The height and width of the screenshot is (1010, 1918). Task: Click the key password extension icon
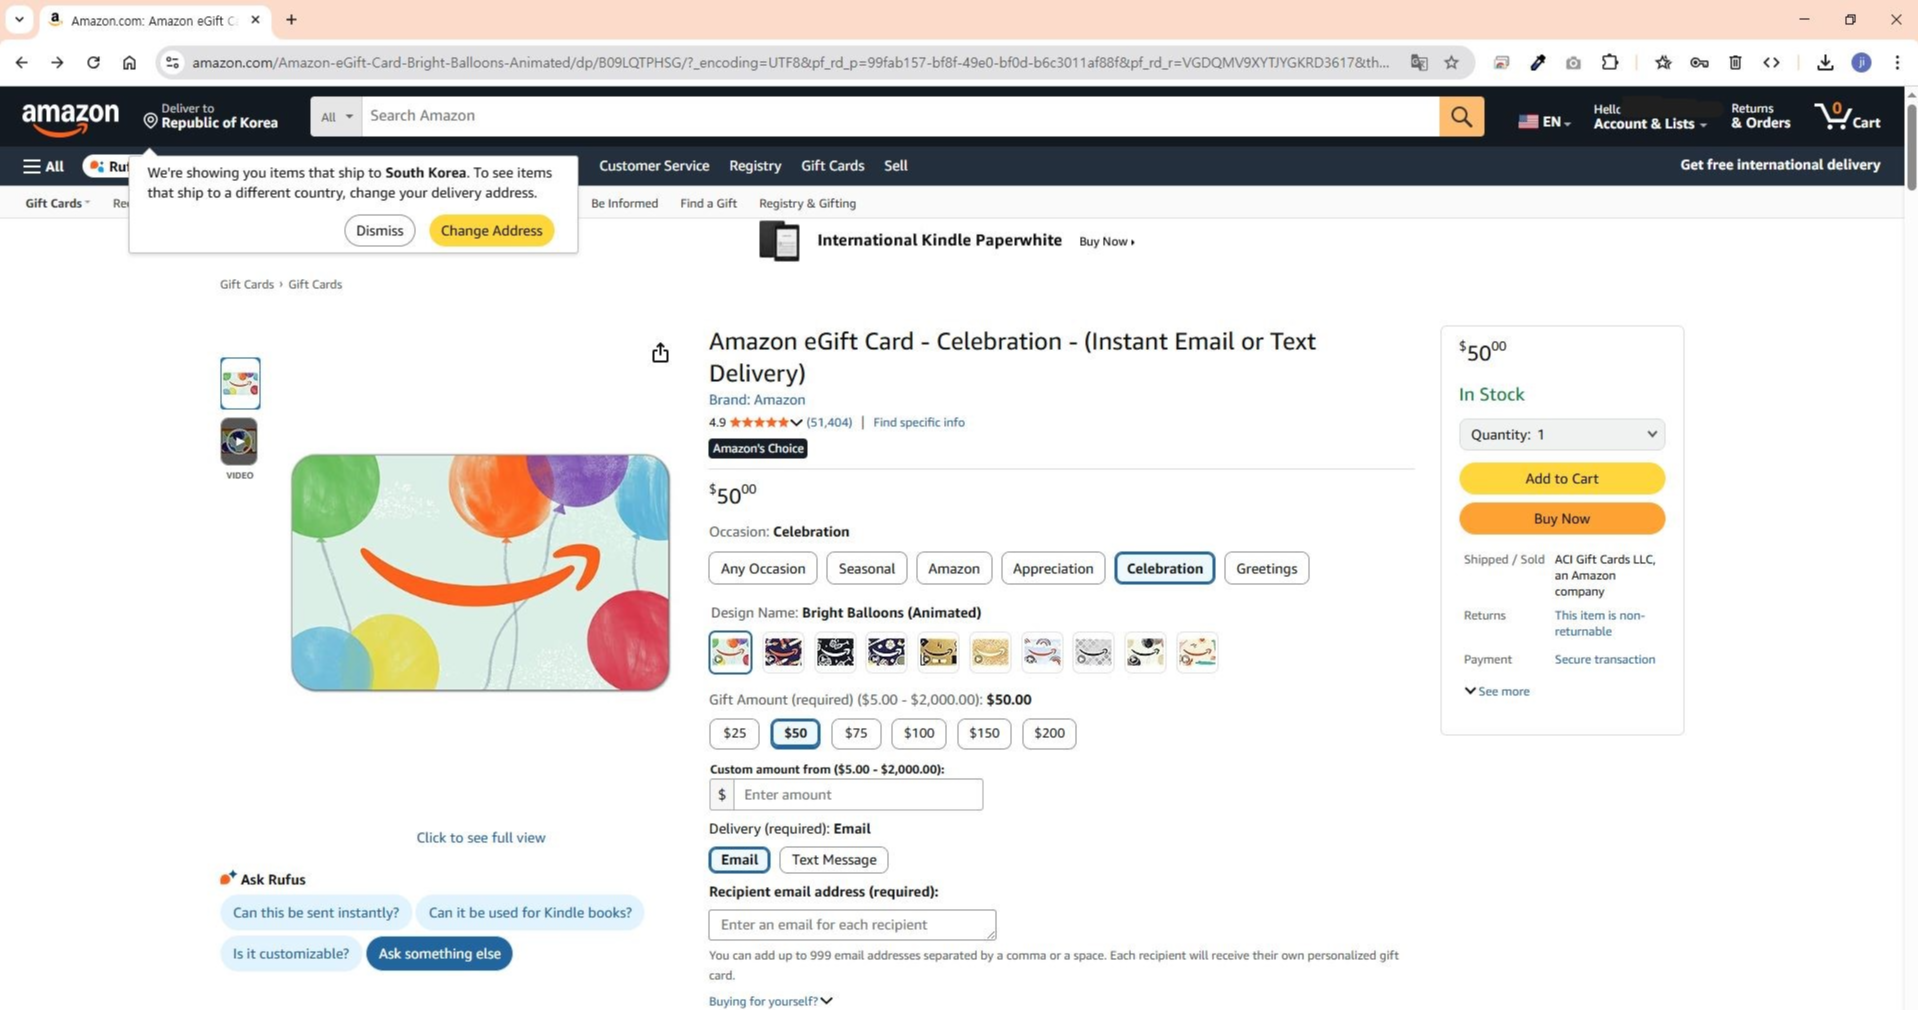point(1699,62)
